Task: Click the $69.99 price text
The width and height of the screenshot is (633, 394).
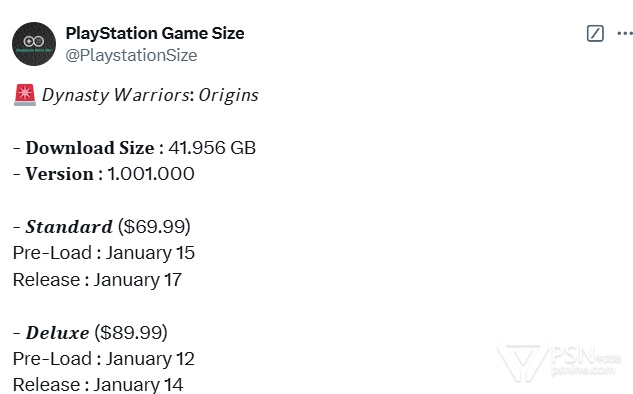Action: click(154, 226)
